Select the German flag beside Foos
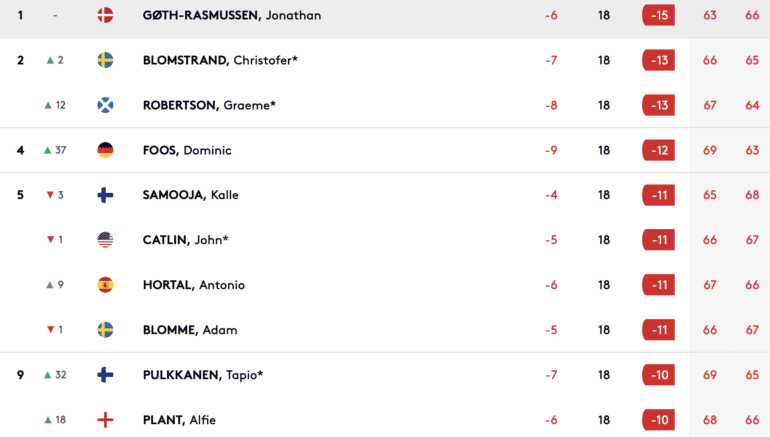Screen dimensions: 770x437 click(x=105, y=150)
